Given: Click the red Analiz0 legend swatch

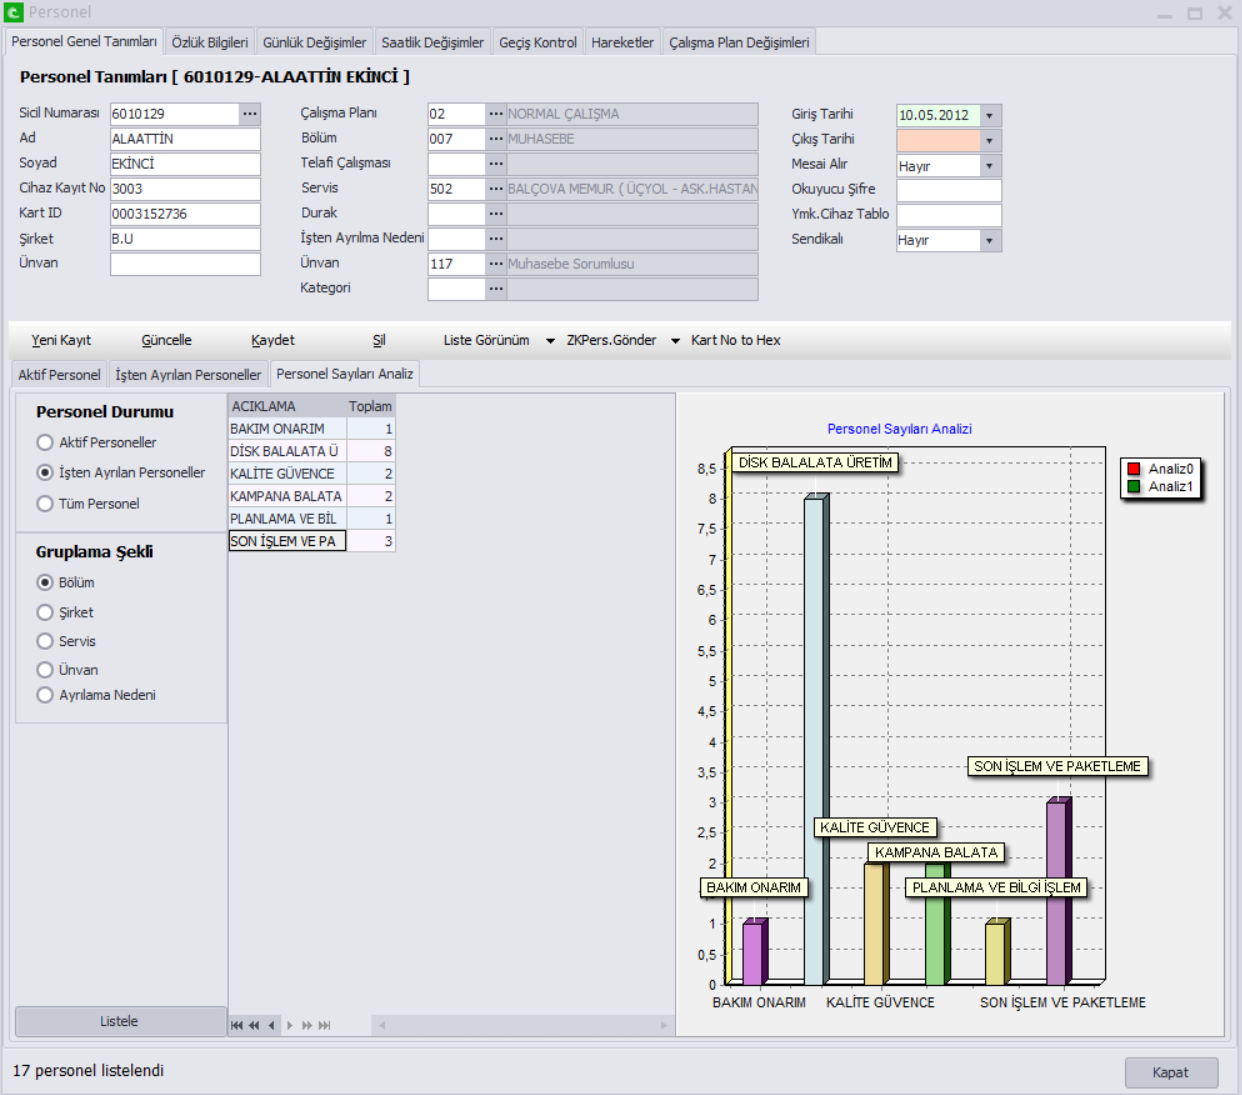Looking at the screenshot, I should coord(1134,469).
